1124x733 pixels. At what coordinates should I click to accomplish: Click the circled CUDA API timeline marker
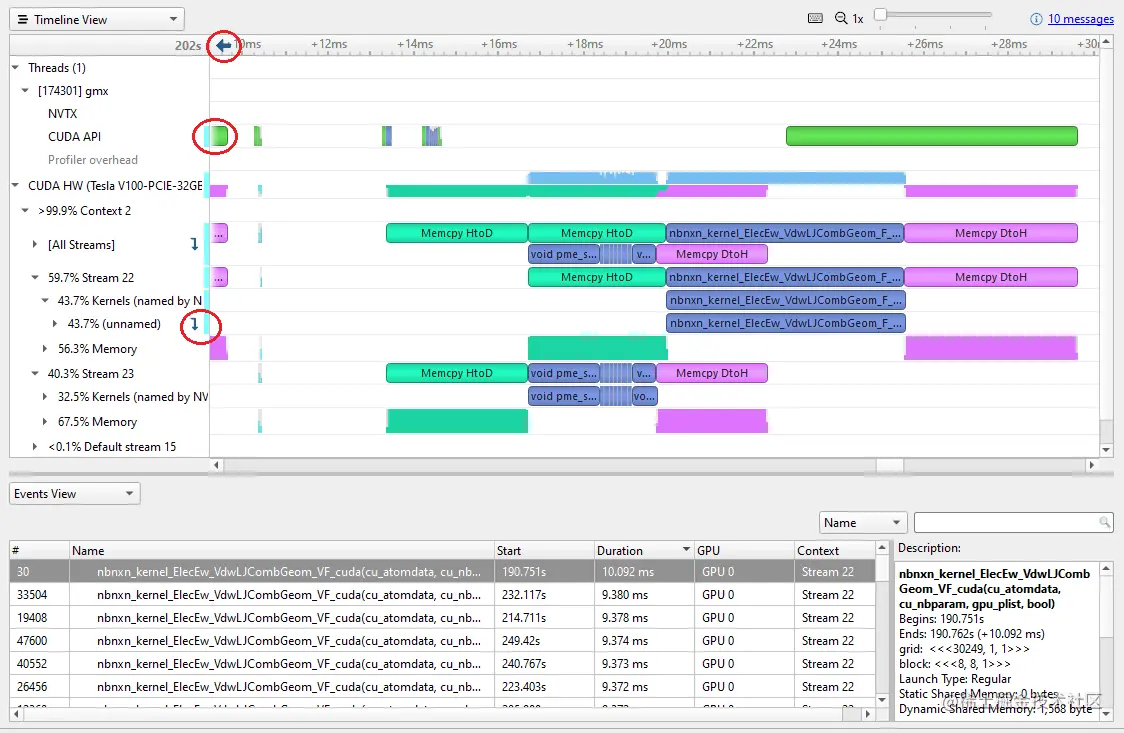click(213, 135)
